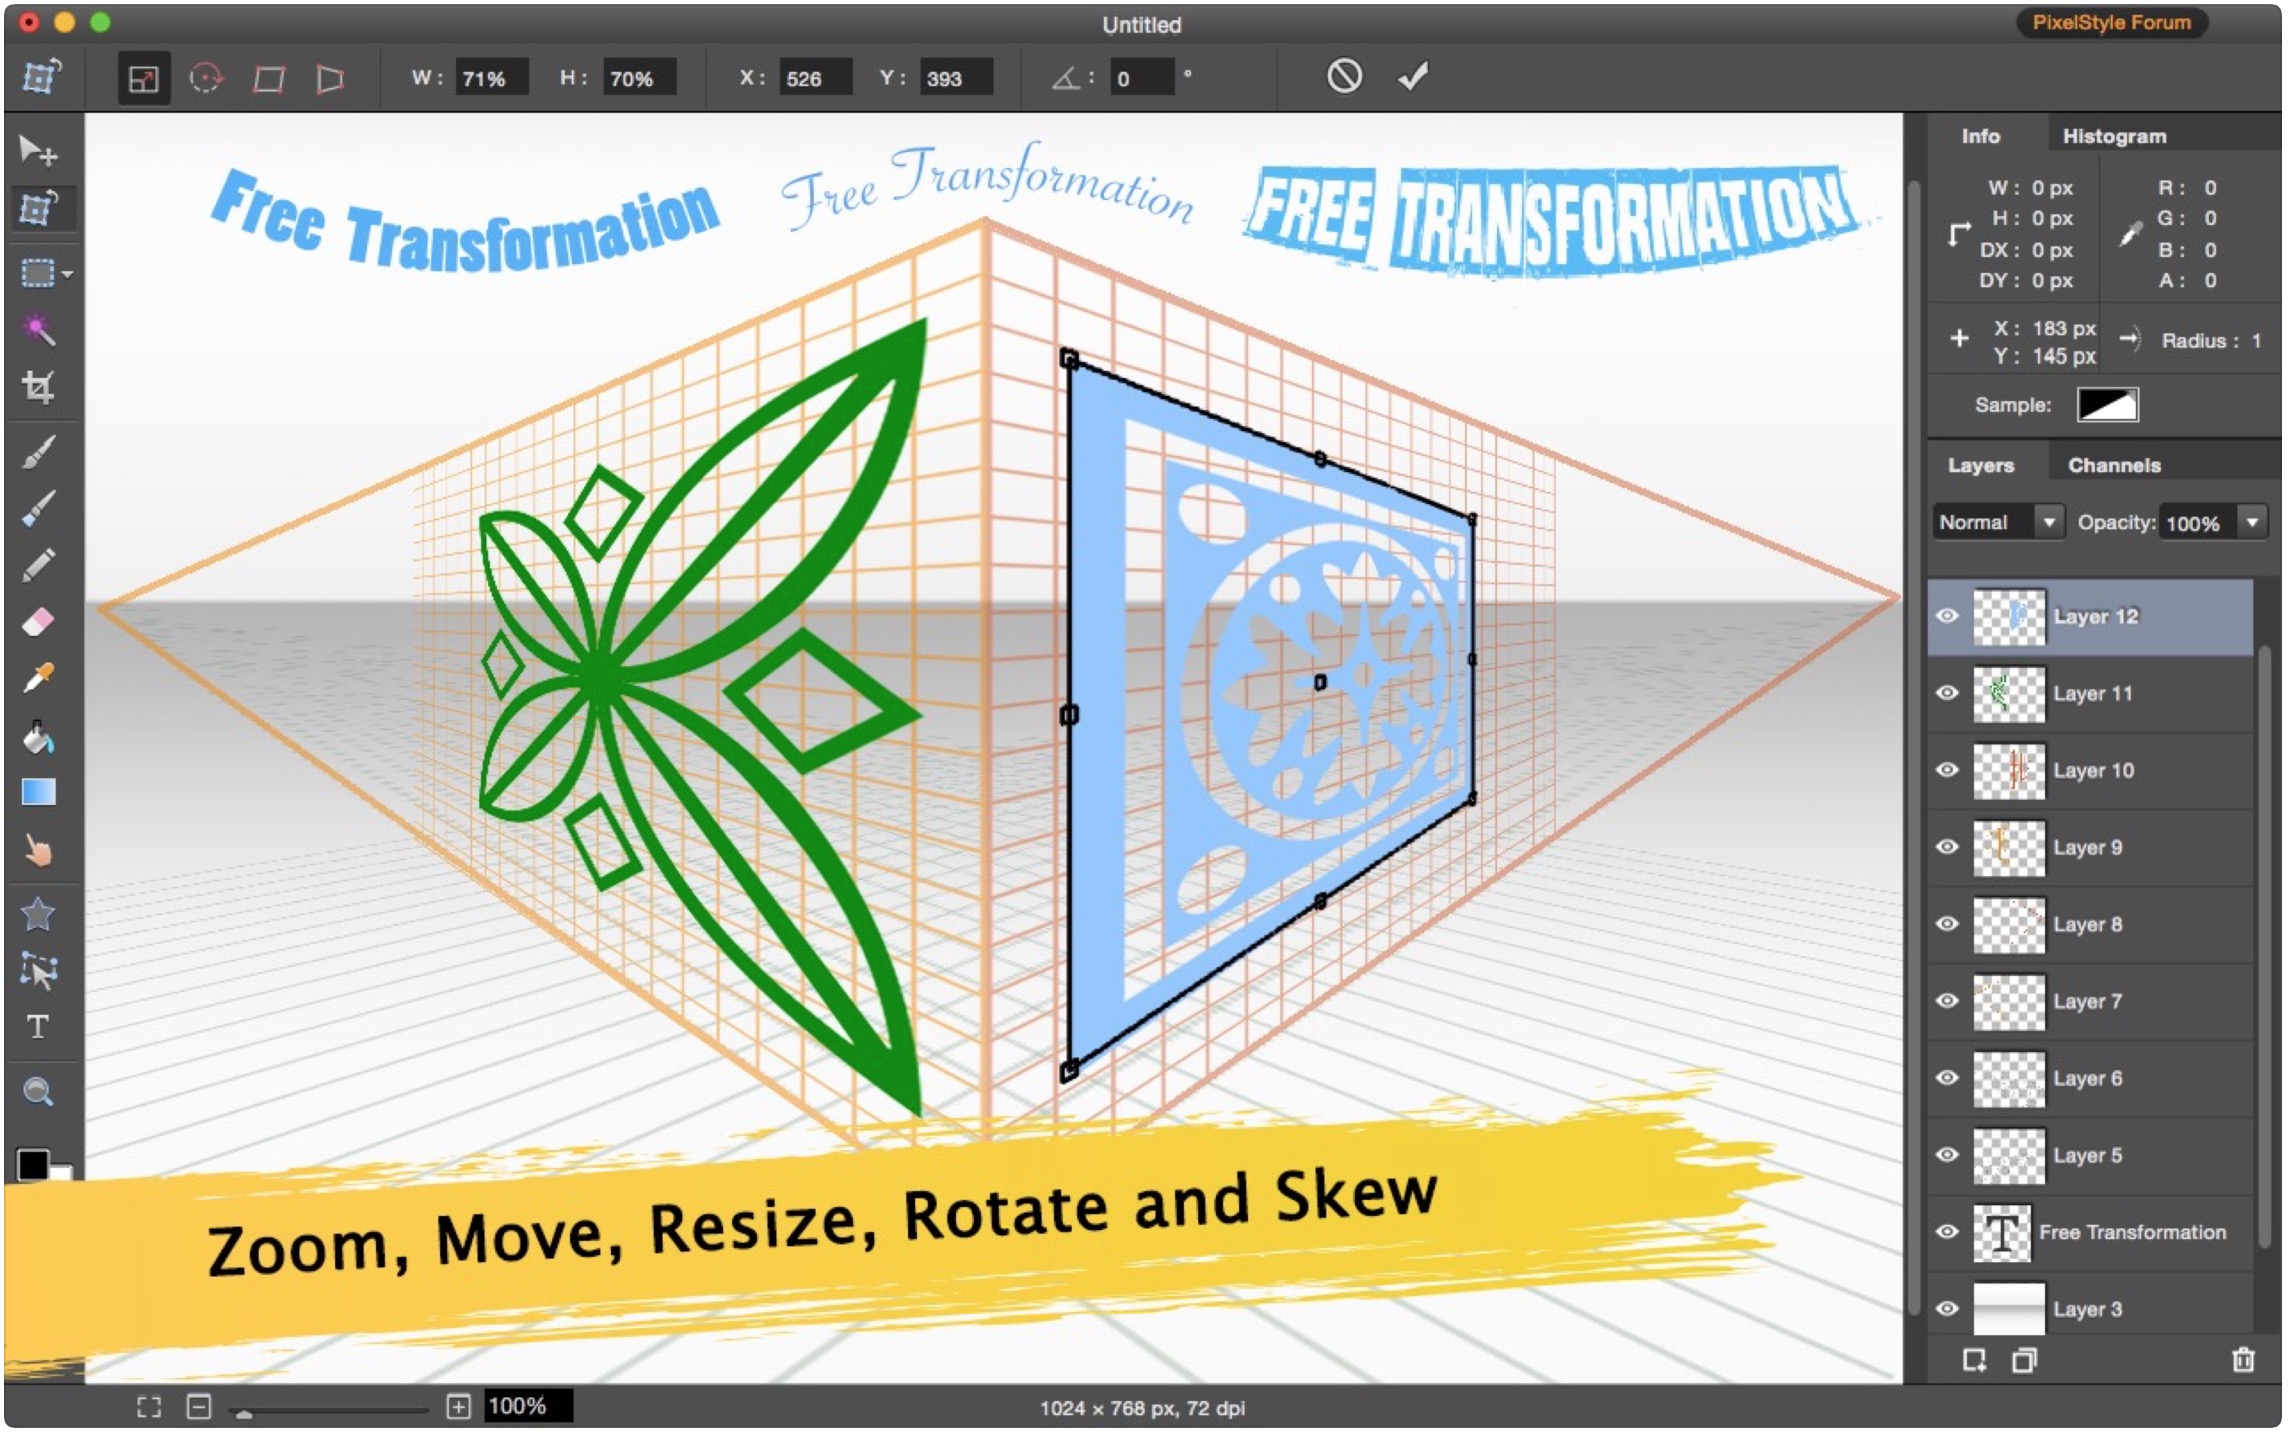
Task: Select the Magic Wand tool
Action: pyautogui.click(x=38, y=329)
